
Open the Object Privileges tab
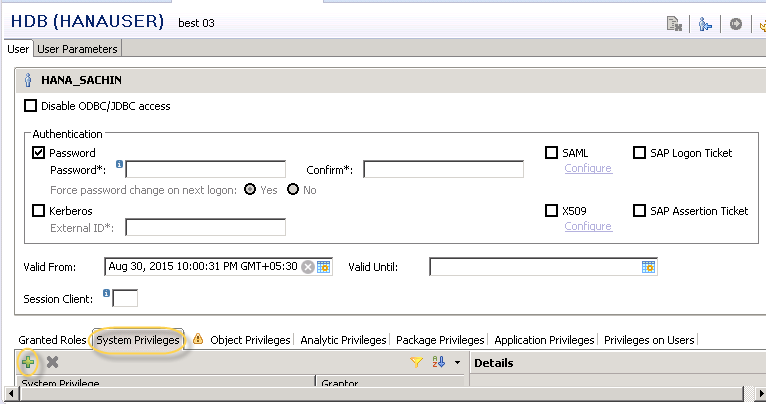coord(249,340)
